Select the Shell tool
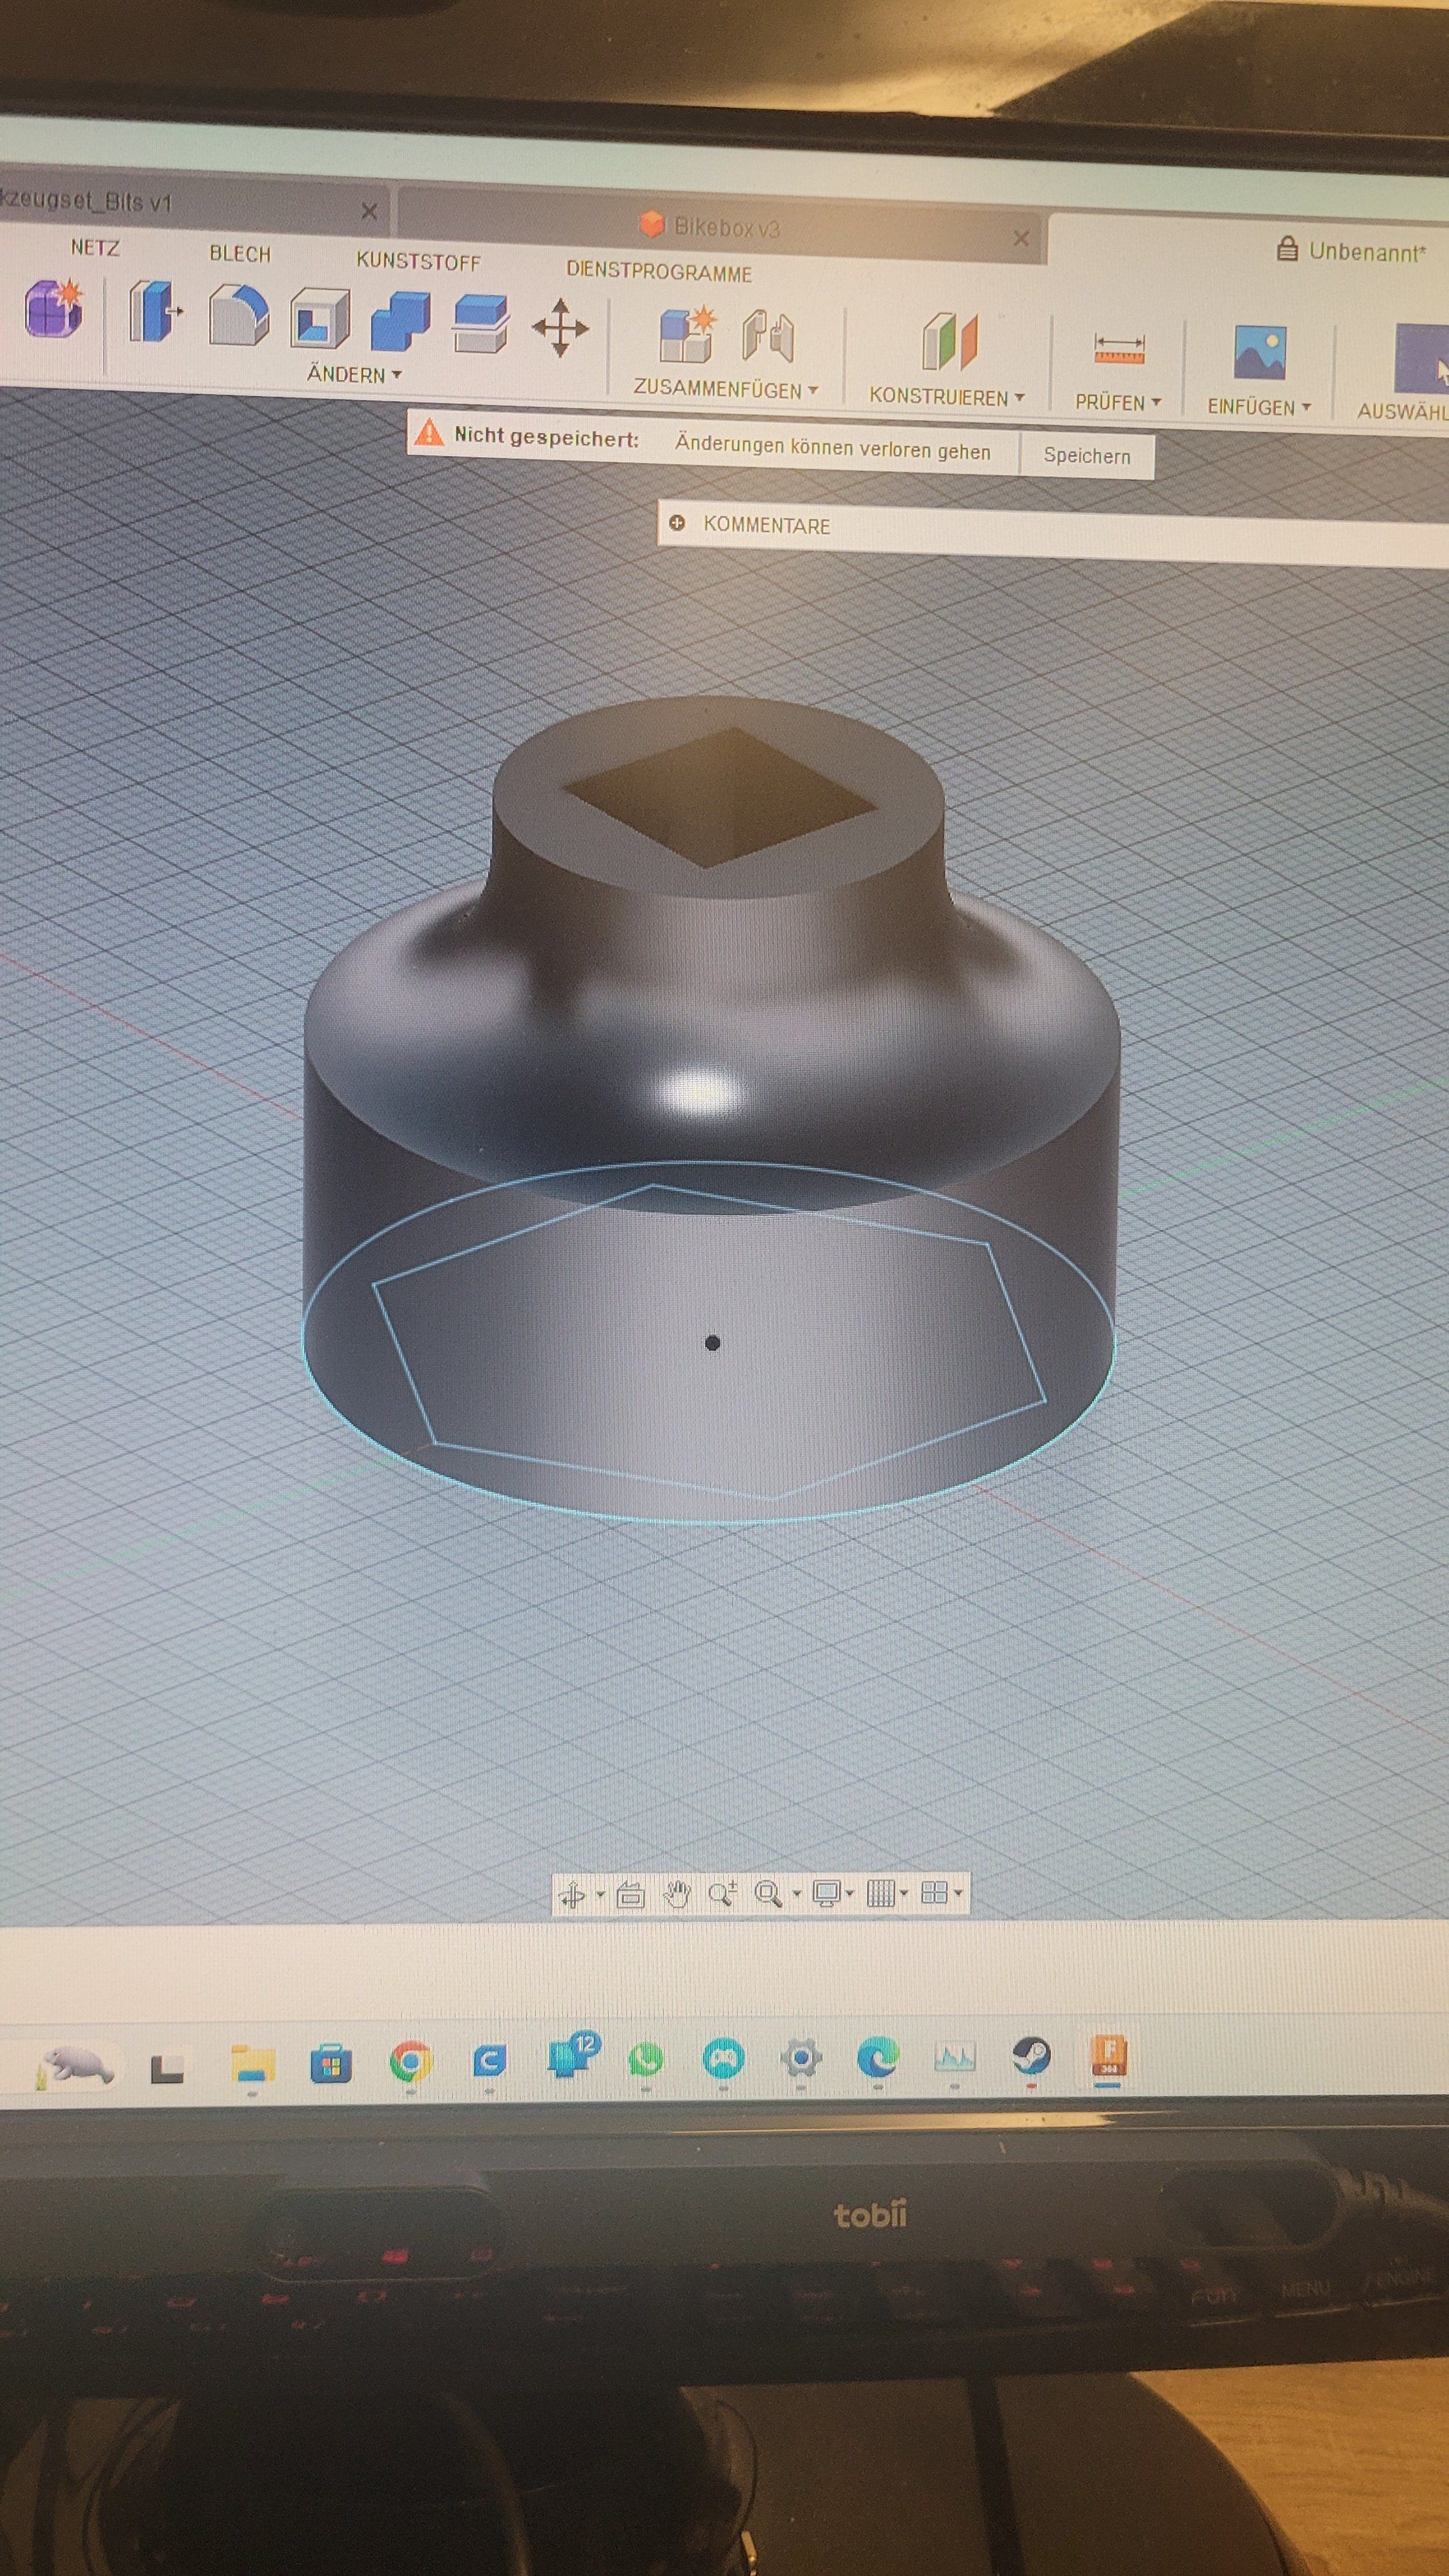 [319, 318]
